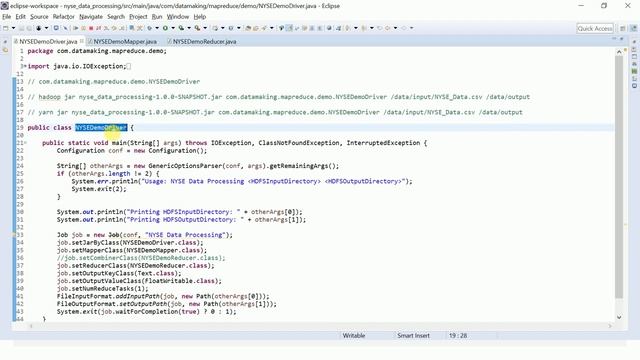Click the horizontal scrollbar right arrow
This screenshot has width=640, height=360.
point(610,326)
